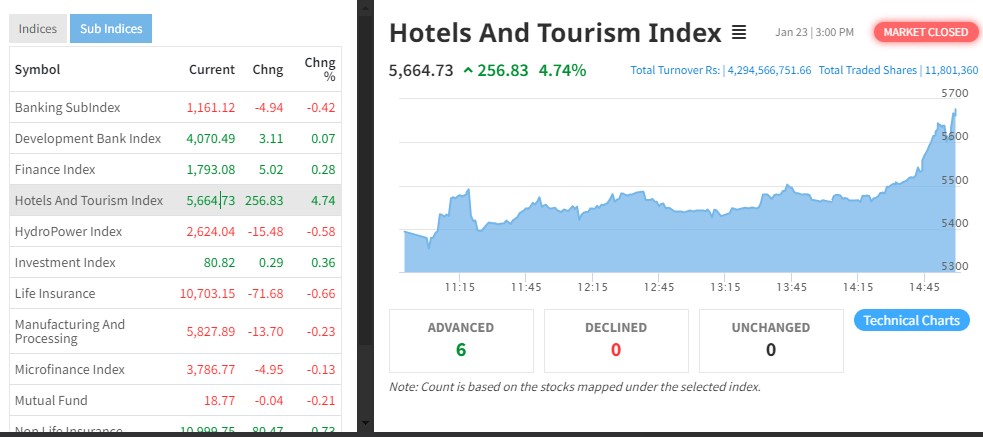Click the green up-arrow change indicator
The width and height of the screenshot is (983, 437).
coord(468,71)
